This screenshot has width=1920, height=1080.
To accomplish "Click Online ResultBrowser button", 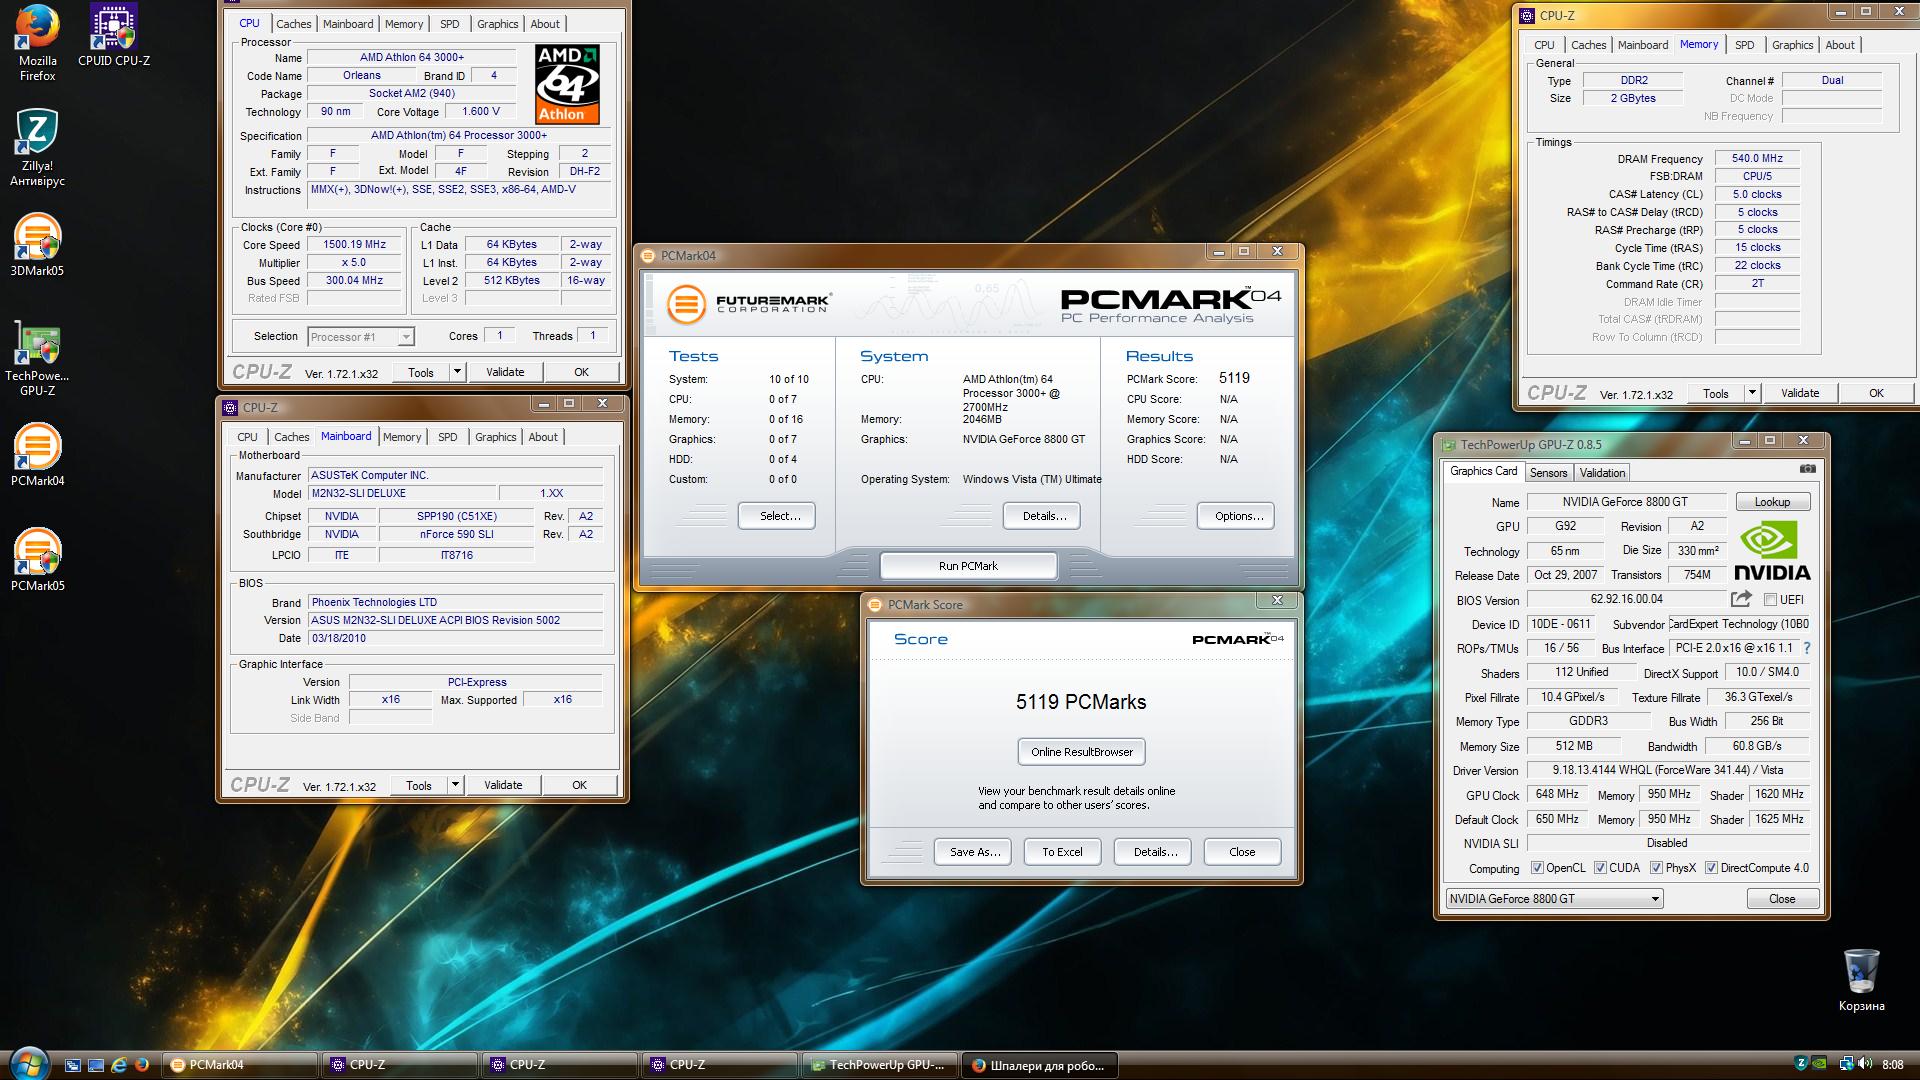I will pos(1082,752).
